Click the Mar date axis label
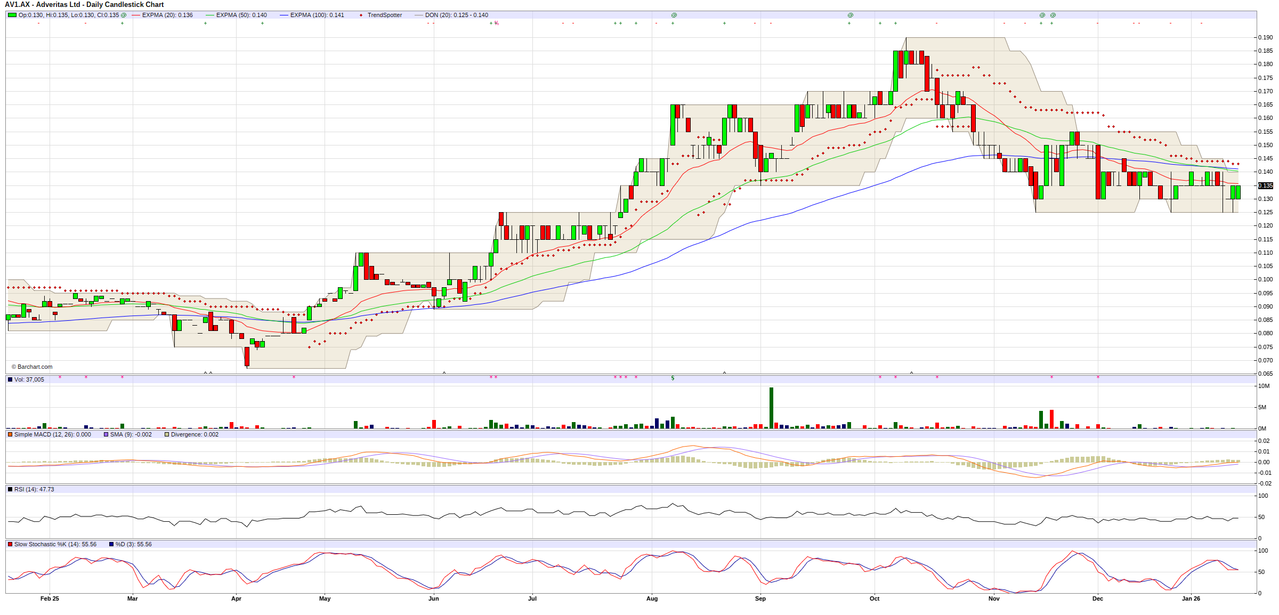The image size is (1279, 615). click(x=132, y=597)
